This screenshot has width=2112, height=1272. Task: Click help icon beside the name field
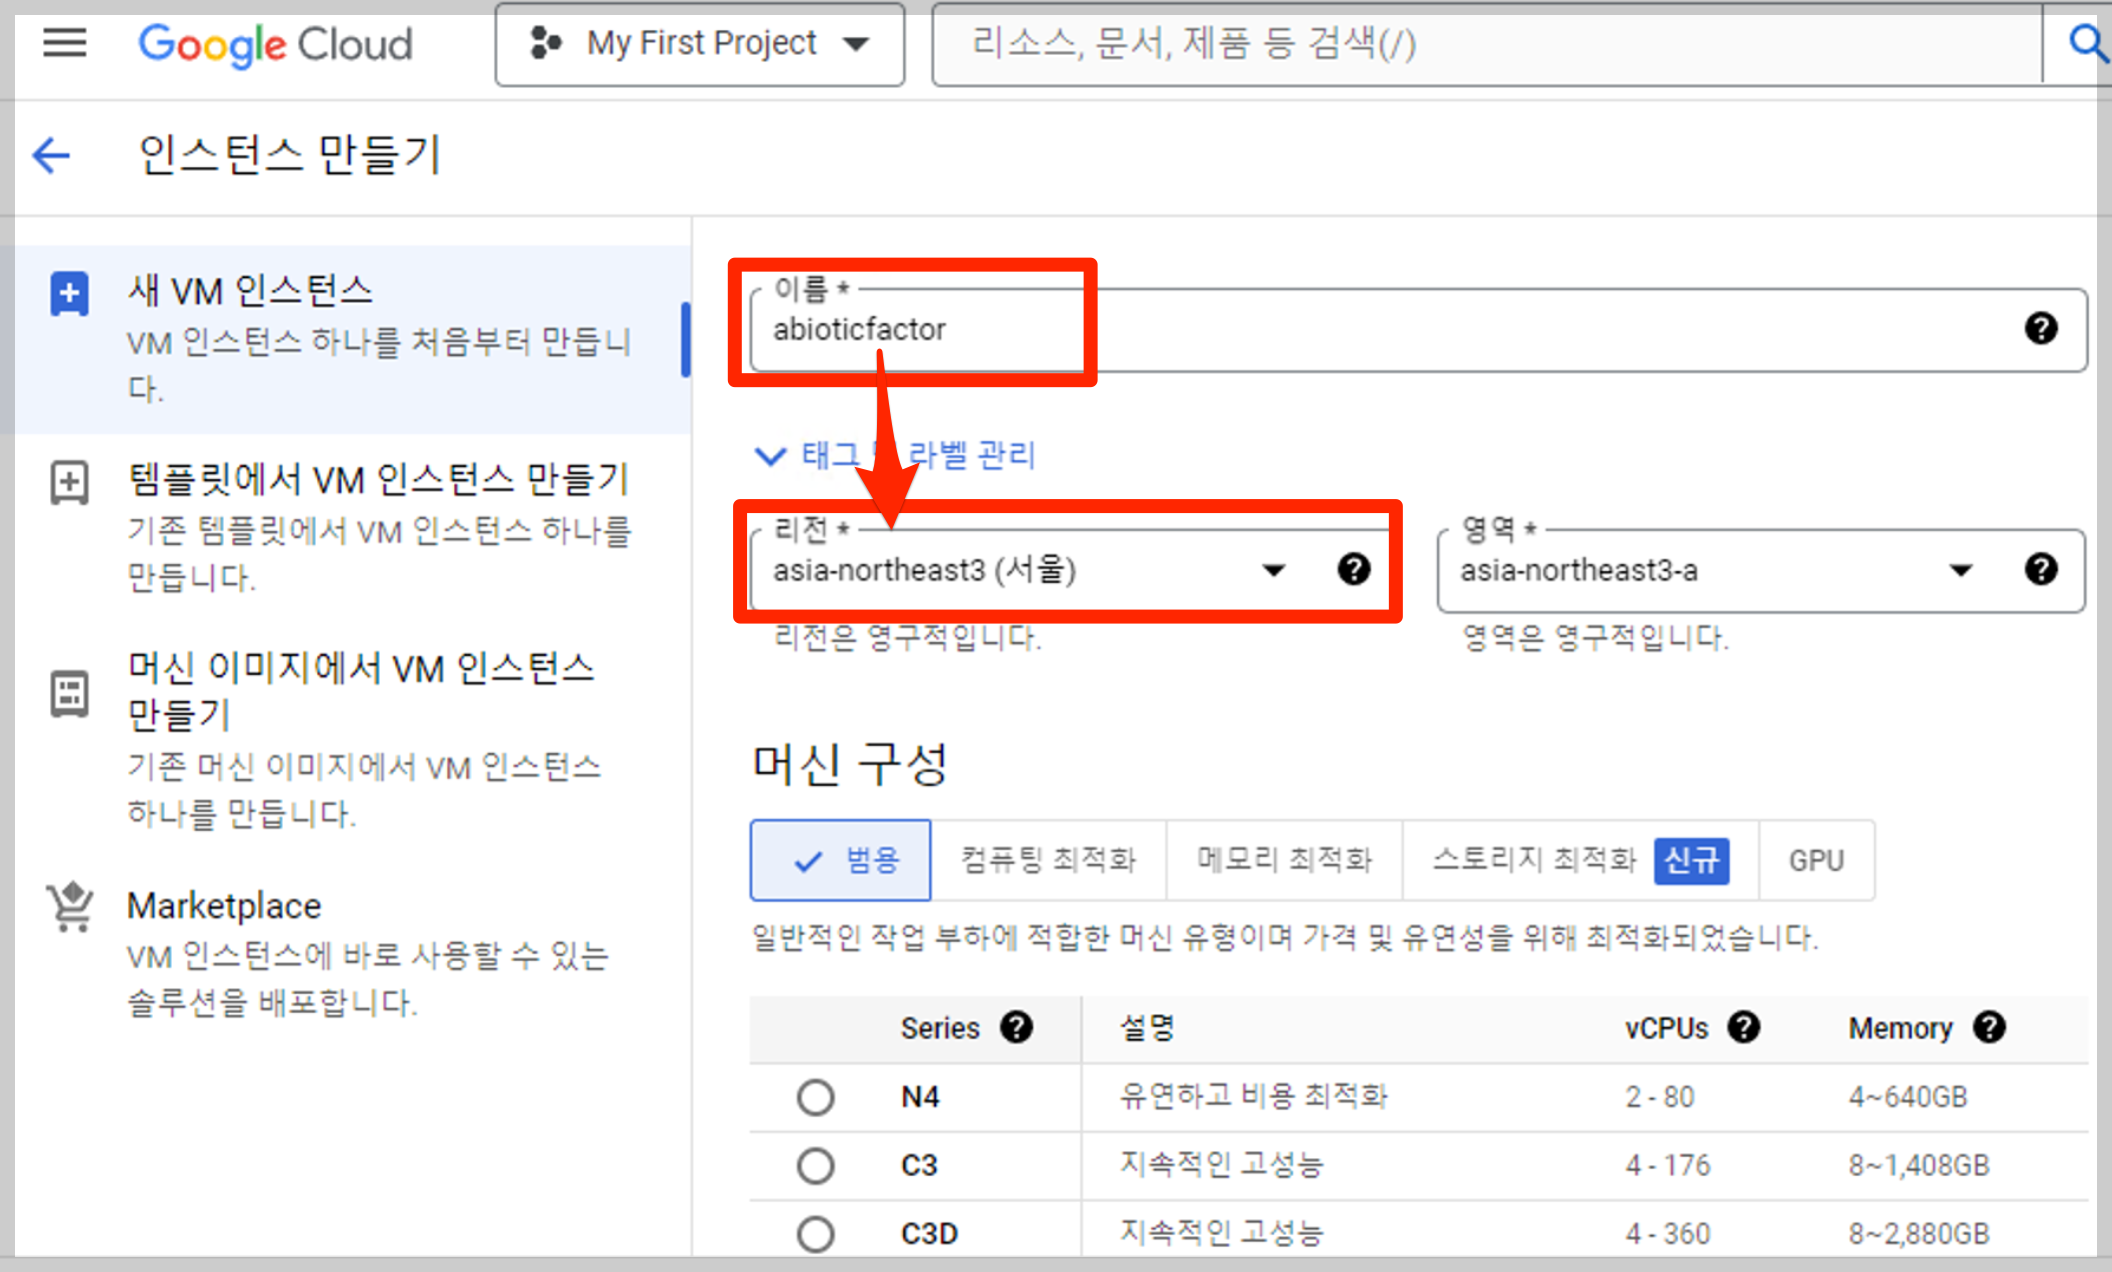tap(2040, 328)
